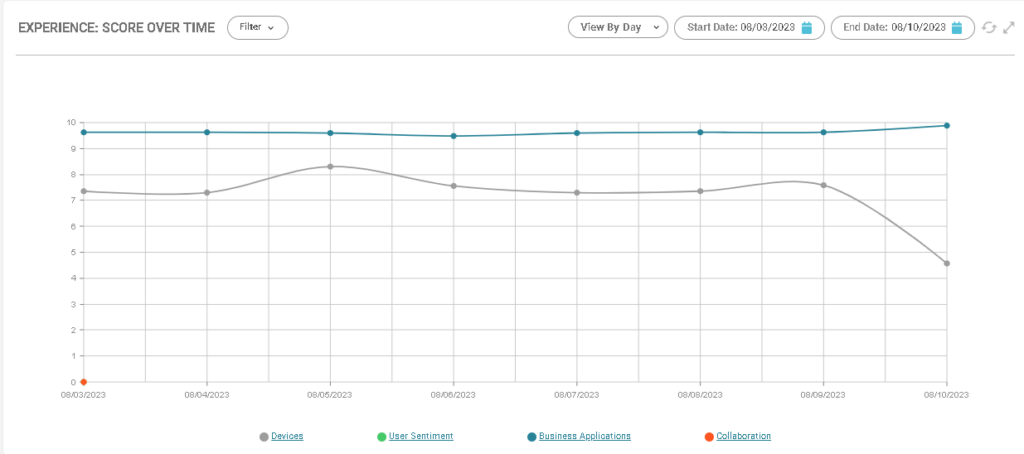1024x454 pixels.
Task: Expand the chart to fullscreen
Action: tap(1009, 28)
